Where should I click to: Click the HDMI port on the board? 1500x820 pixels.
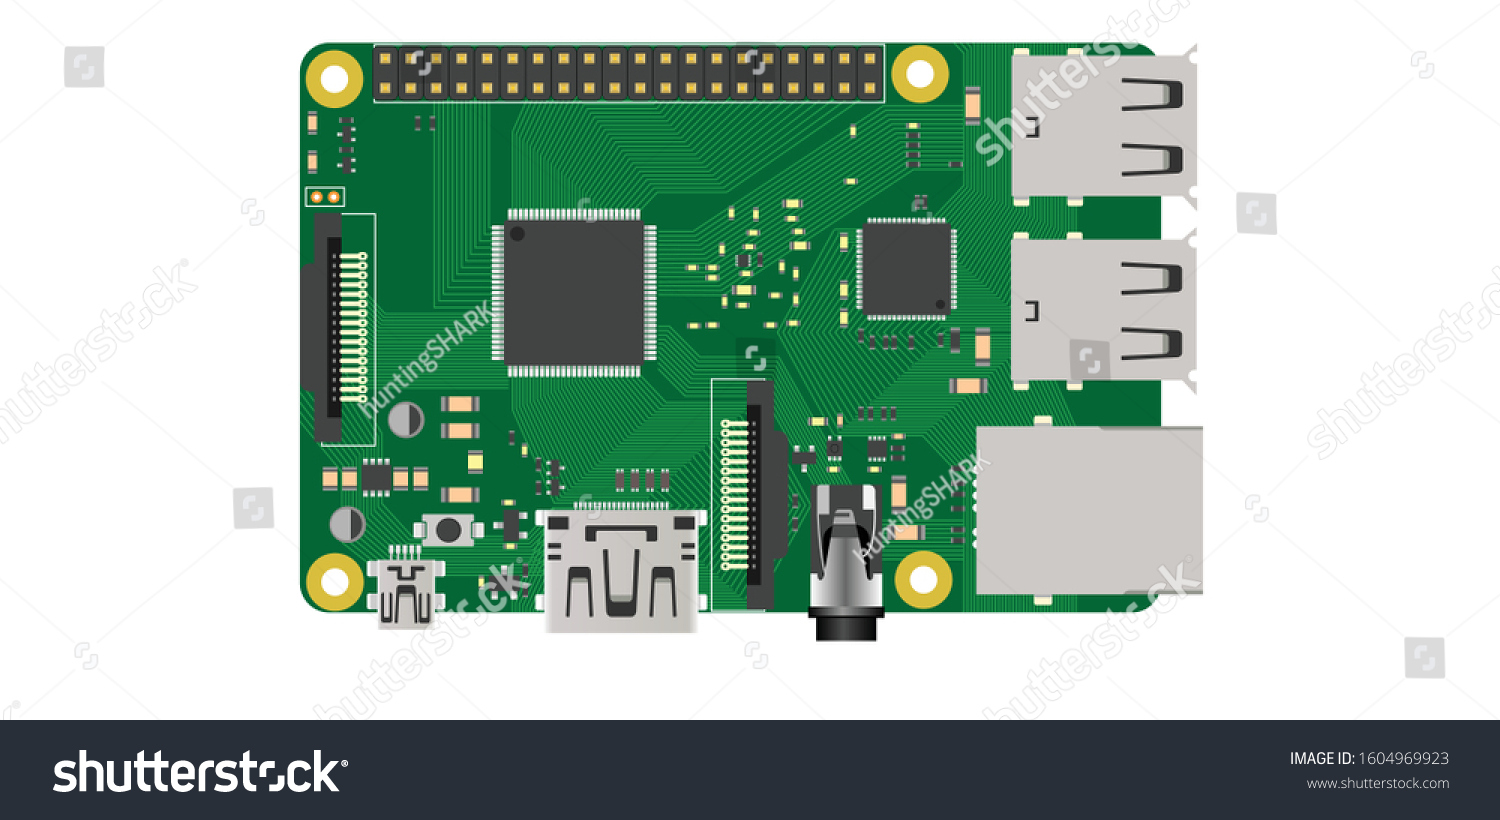point(621,570)
